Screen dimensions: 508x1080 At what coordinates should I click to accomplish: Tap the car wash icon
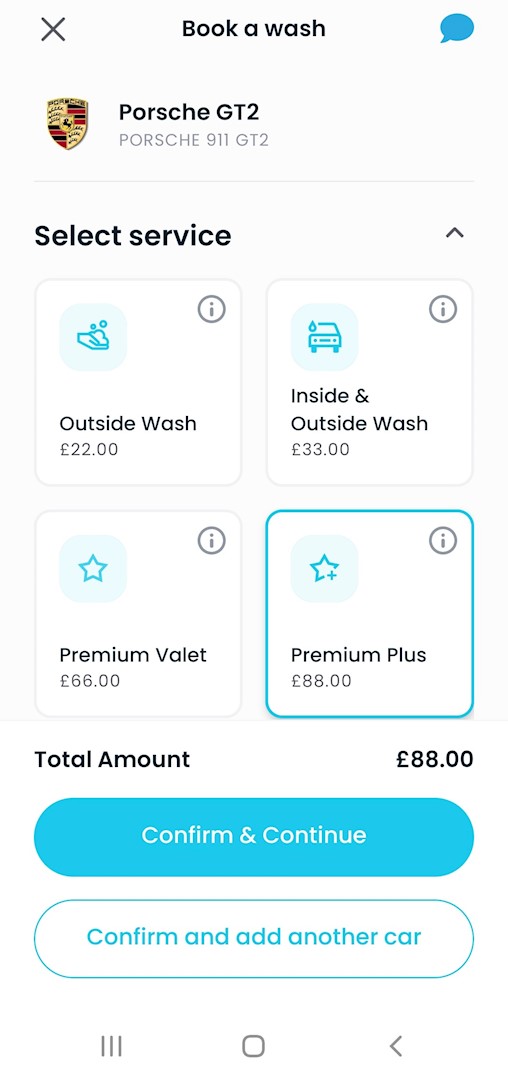(x=324, y=338)
